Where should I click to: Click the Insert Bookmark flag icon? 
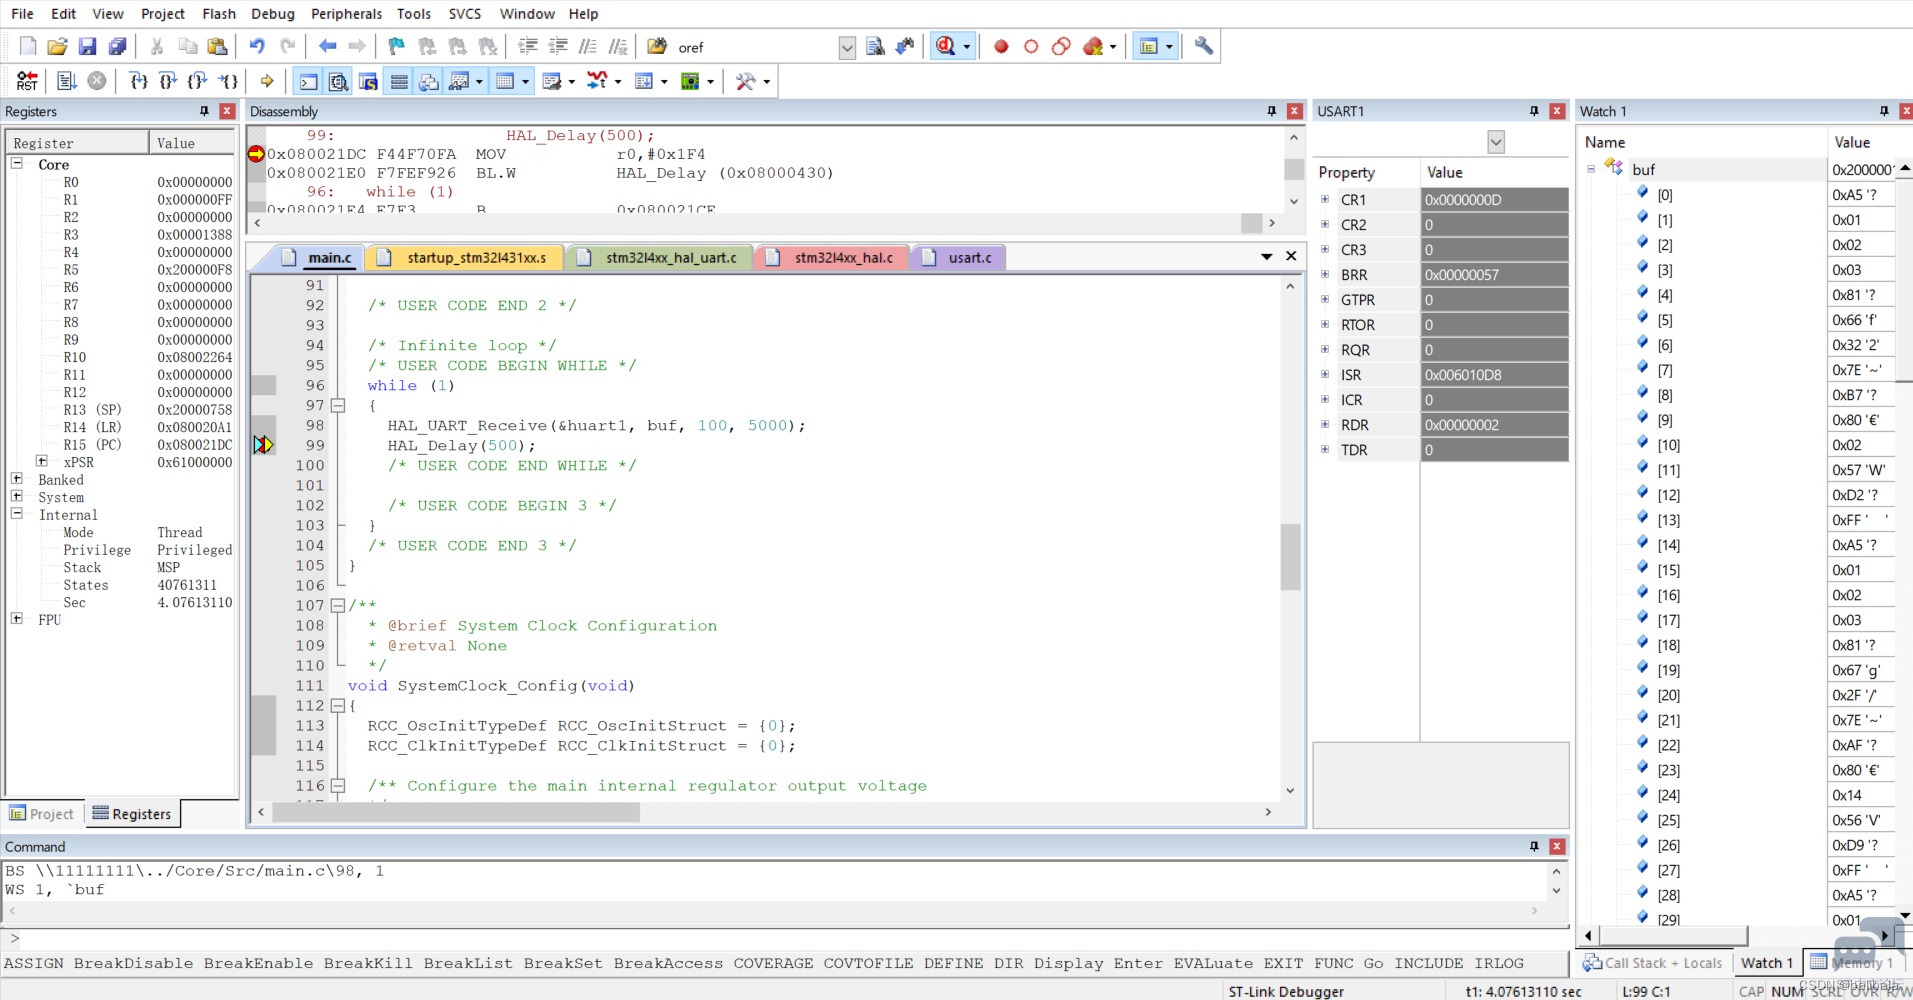396,46
